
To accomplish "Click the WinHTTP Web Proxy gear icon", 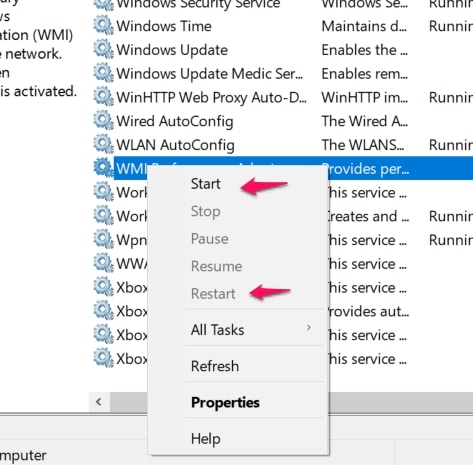I will click(x=103, y=97).
